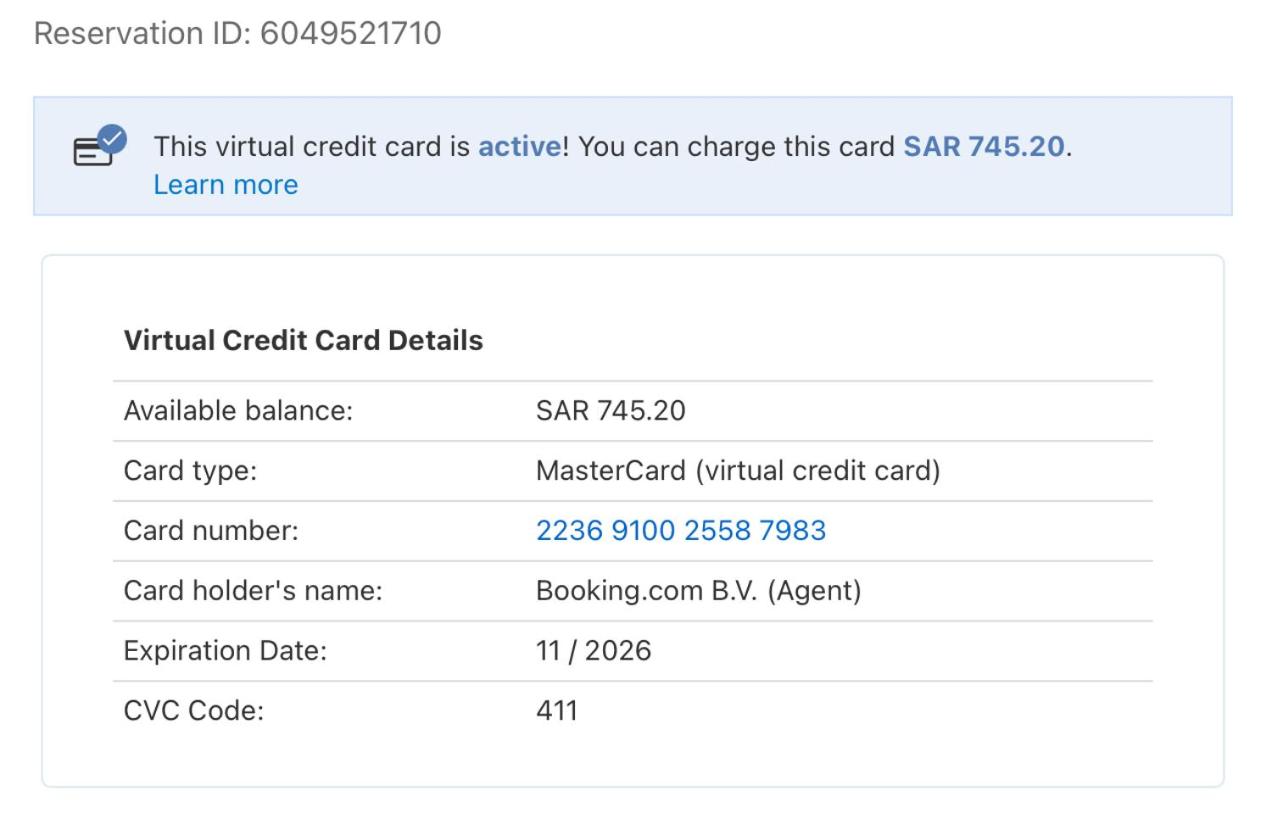This screenshot has width=1272, height=813.
Task: Click the bold 'active' status word
Action: pyautogui.click(x=519, y=147)
